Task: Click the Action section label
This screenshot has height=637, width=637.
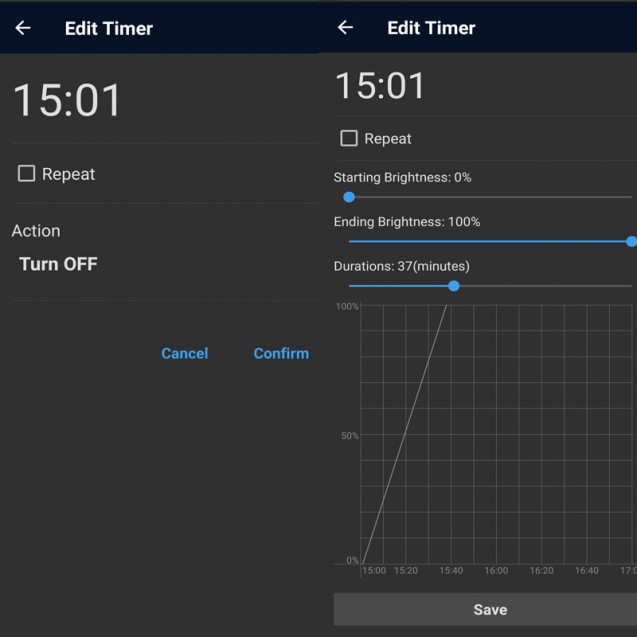Action: (36, 231)
